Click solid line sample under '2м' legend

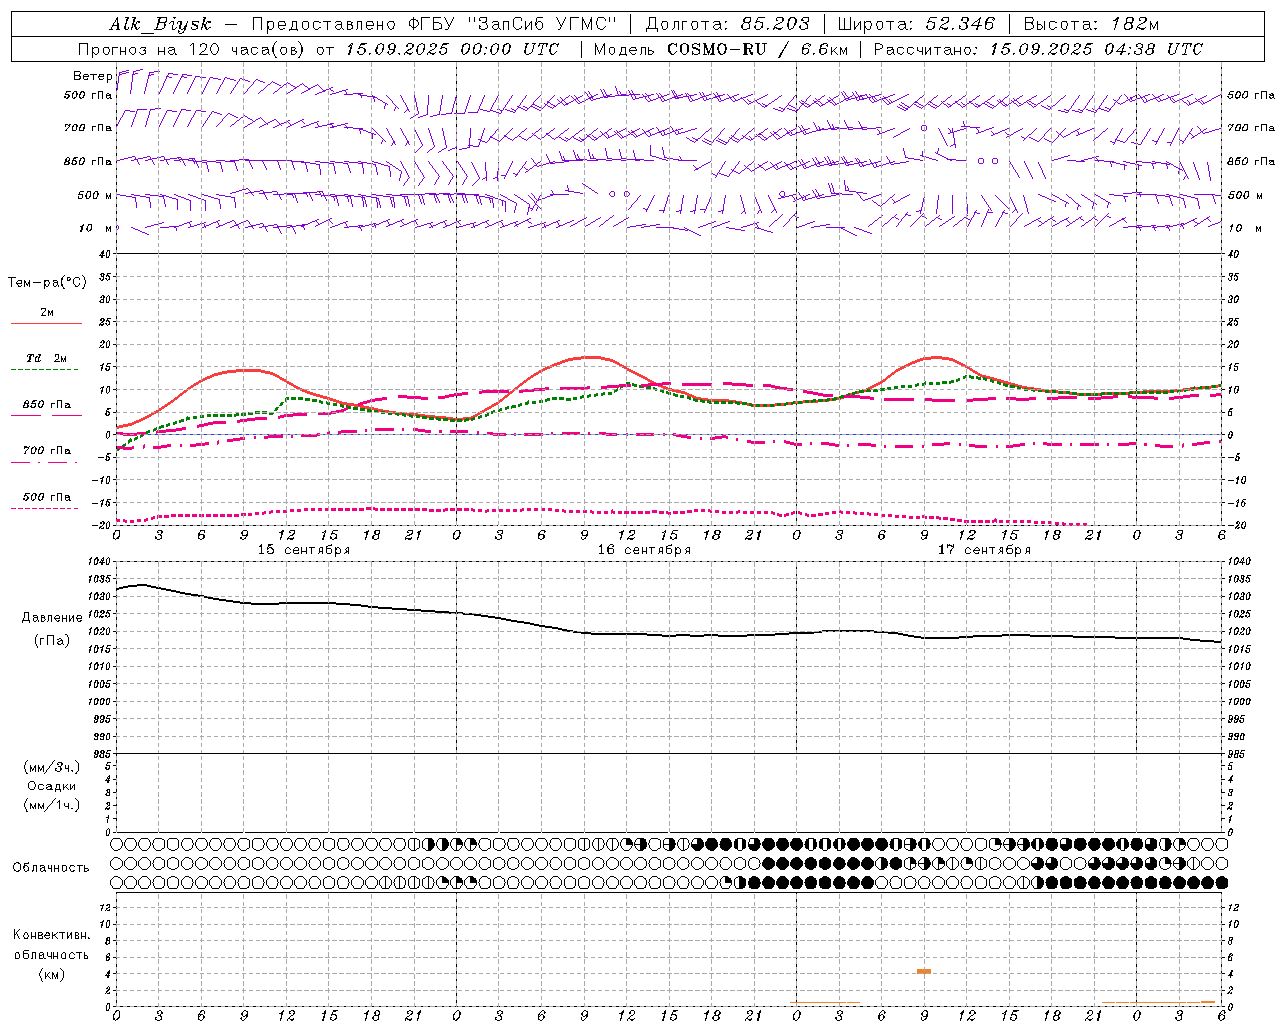pyautogui.click(x=46, y=323)
